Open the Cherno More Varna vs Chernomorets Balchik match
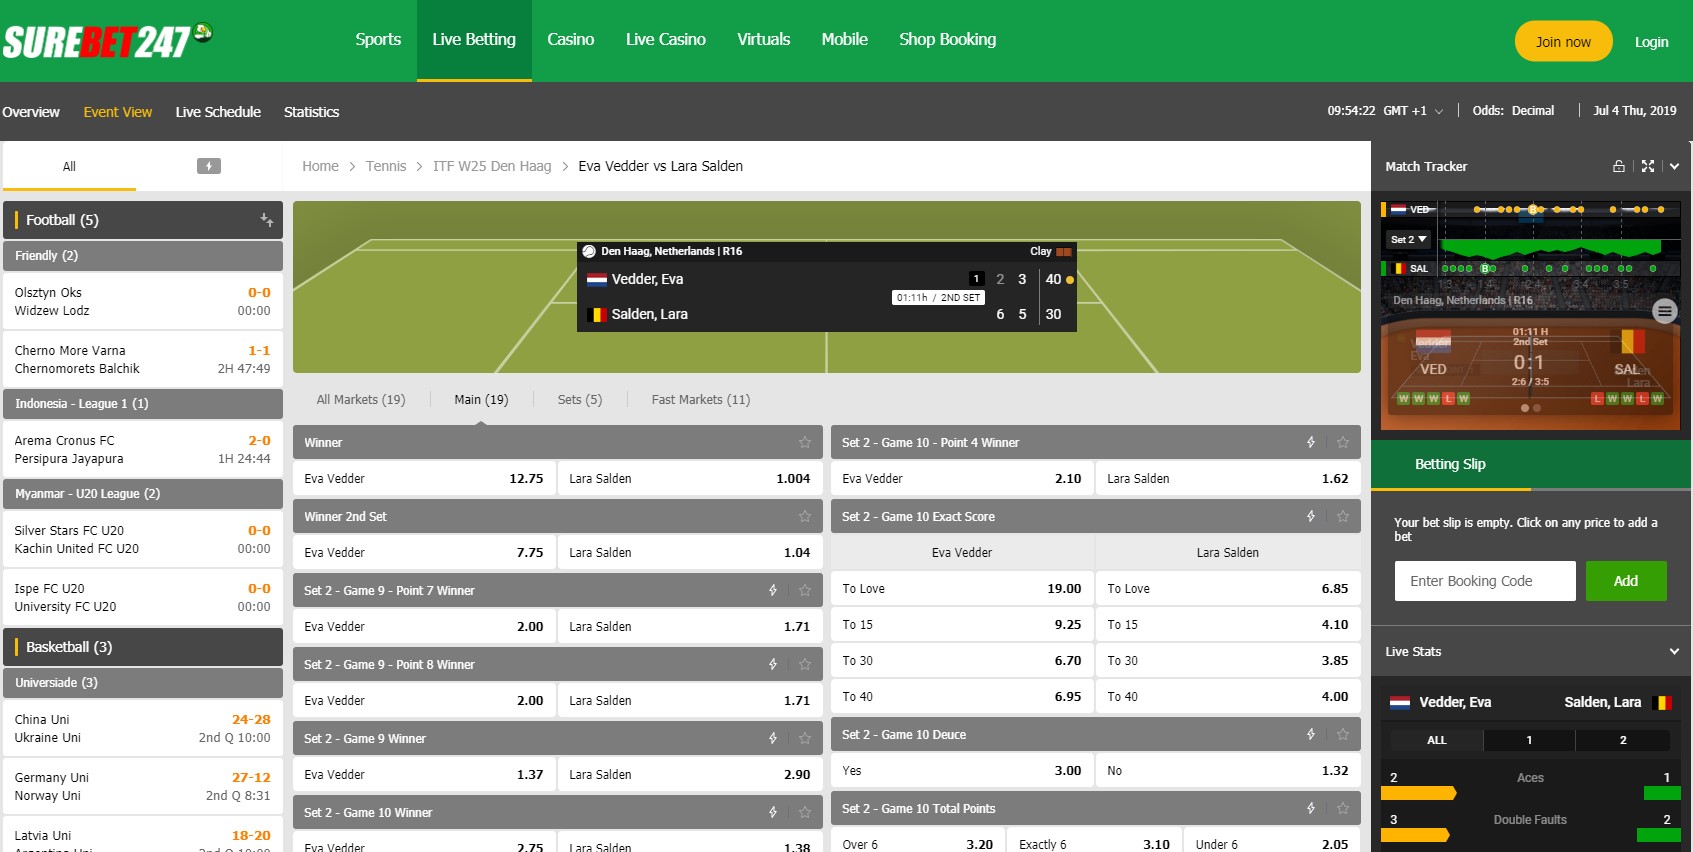The height and width of the screenshot is (852, 1693). 143,360
